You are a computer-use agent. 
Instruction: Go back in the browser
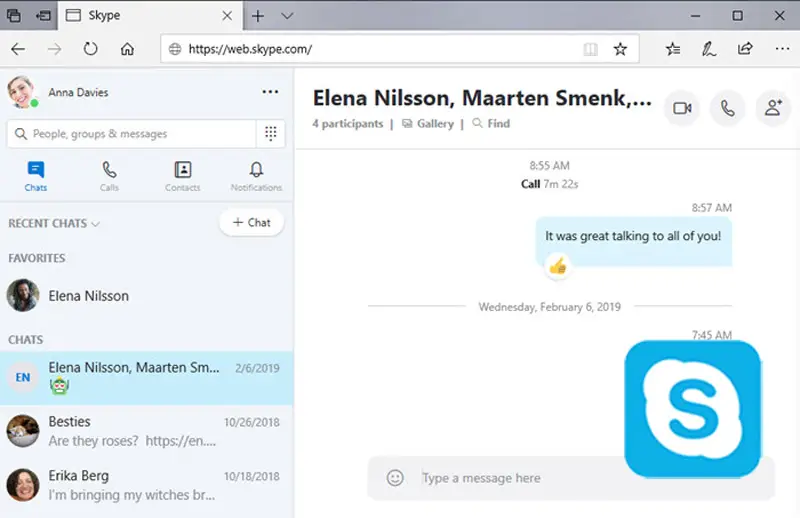tap(18, 49)
